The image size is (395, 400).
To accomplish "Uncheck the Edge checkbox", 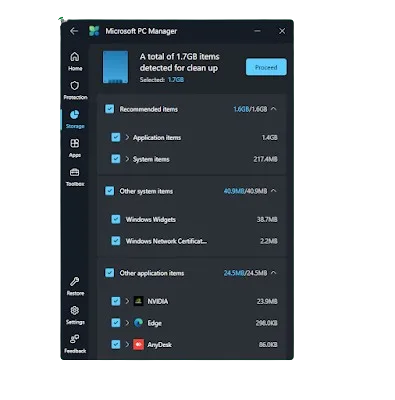I will 115,323.
